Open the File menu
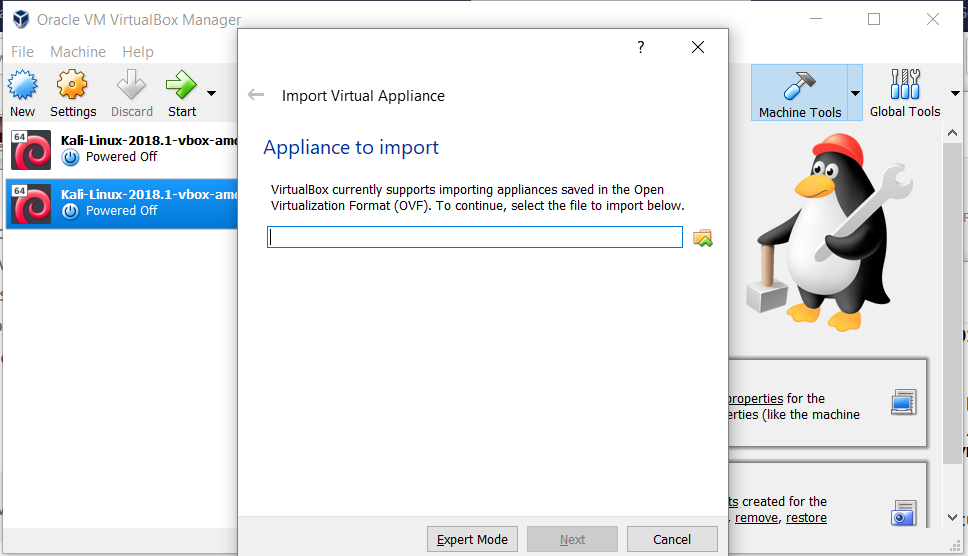 (x=22, y=52)
